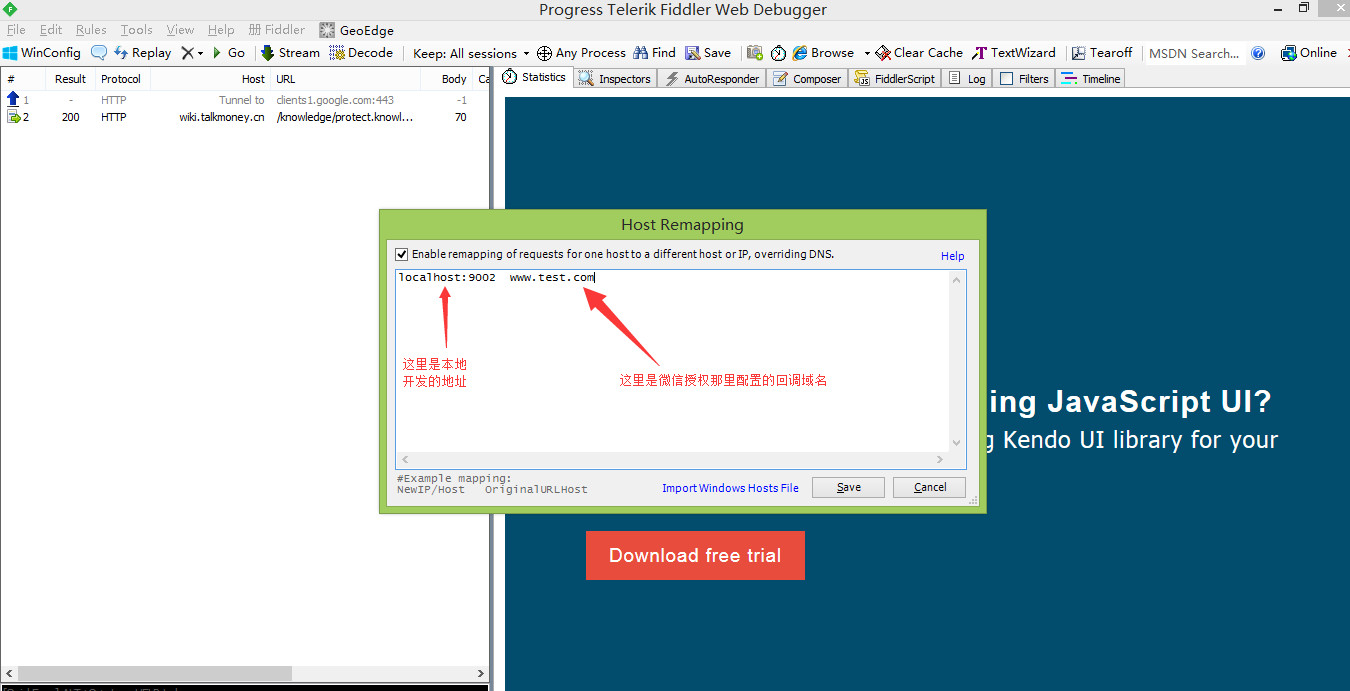The image size is (1350, 691).
Task: Replay the selected sessions
Action: [x=142, y=53]
